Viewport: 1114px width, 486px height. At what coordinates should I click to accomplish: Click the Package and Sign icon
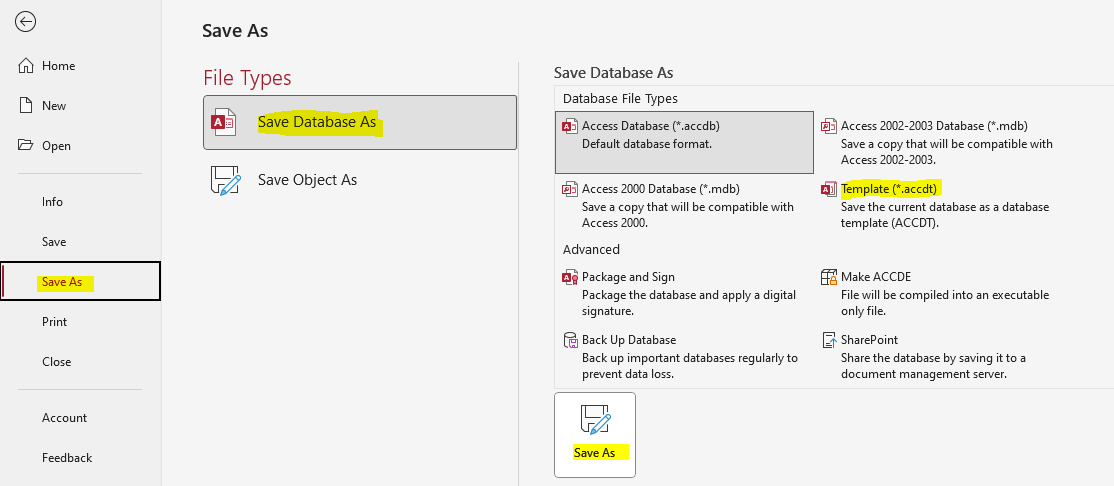[x=570, y=277]
